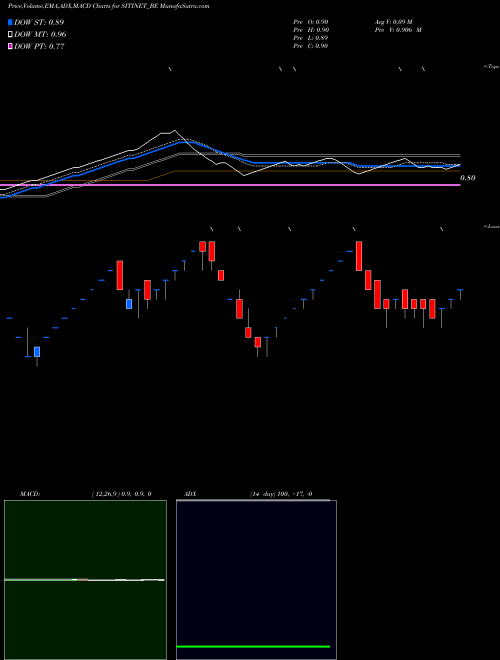Click the chart title mentioning SITINET_BE MunafaSutra.com
The image size is (500, 660).
[x=109, y=6]
